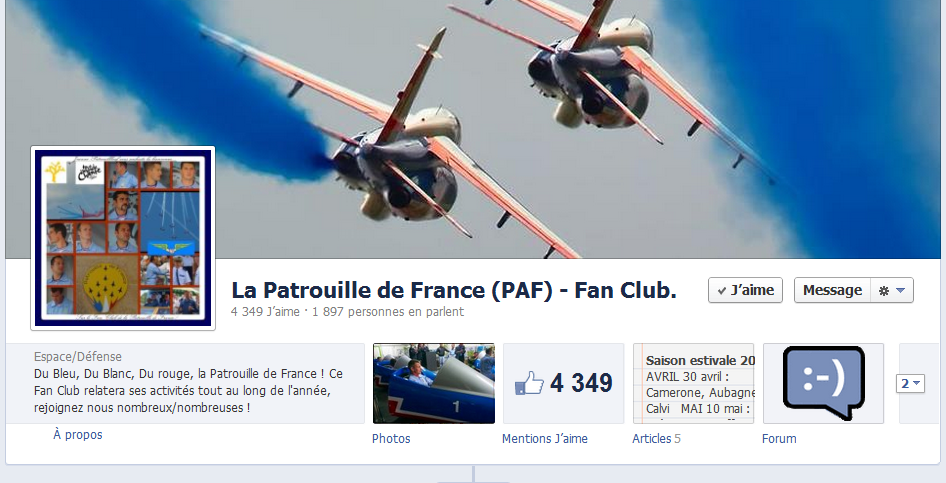
Task: Open the Photos cockpit thumbnail
Action: coord(434,384)
